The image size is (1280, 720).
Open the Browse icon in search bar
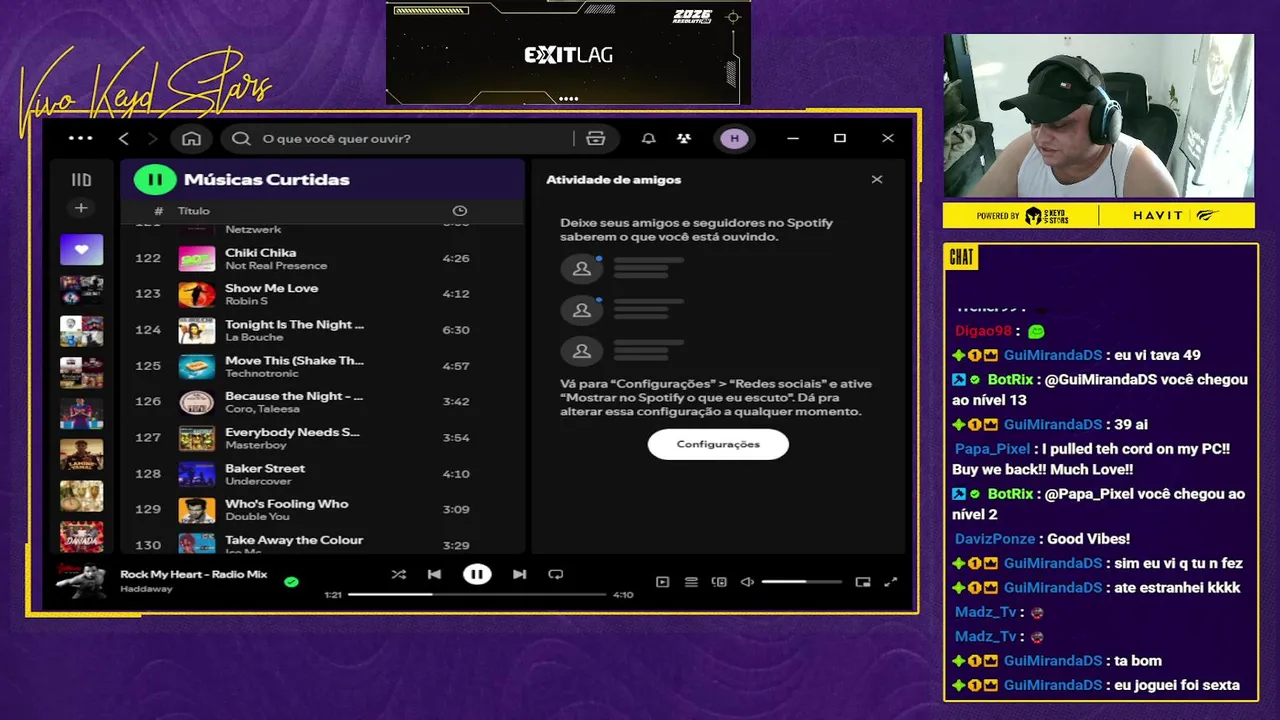point(596,139)
